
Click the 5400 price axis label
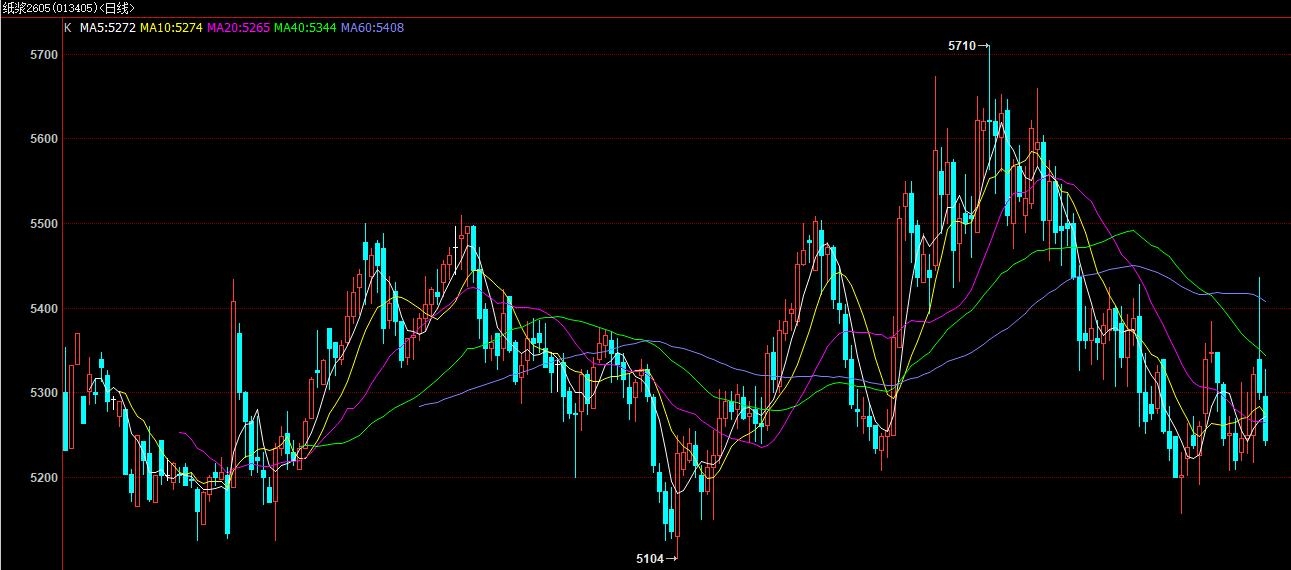pyautogui.click(x=44, y=309)
